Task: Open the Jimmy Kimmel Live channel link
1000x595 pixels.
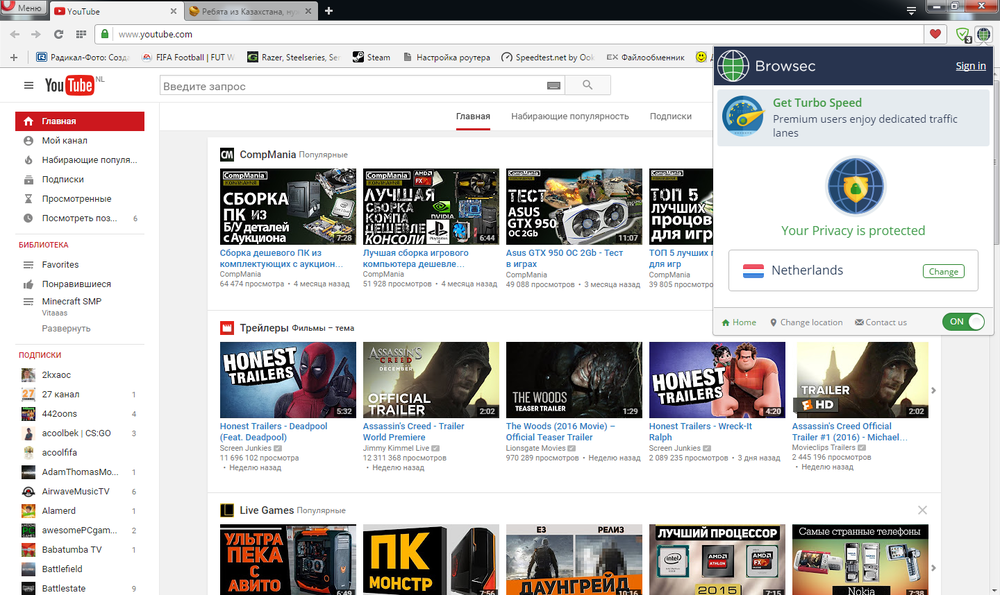Action: 396,448
